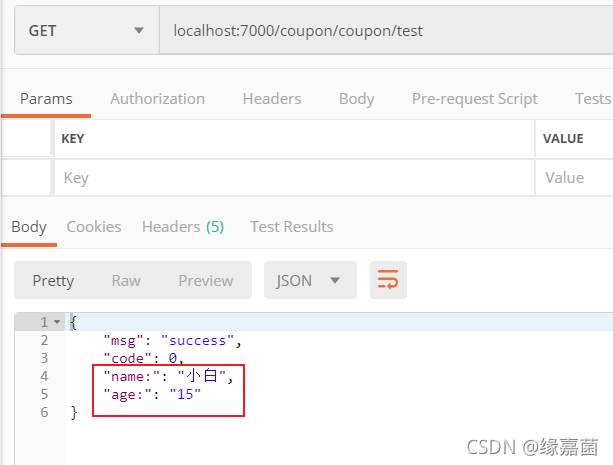Open the response Headers (5) tab
613x465 pixels.
(x=183, y=227)
